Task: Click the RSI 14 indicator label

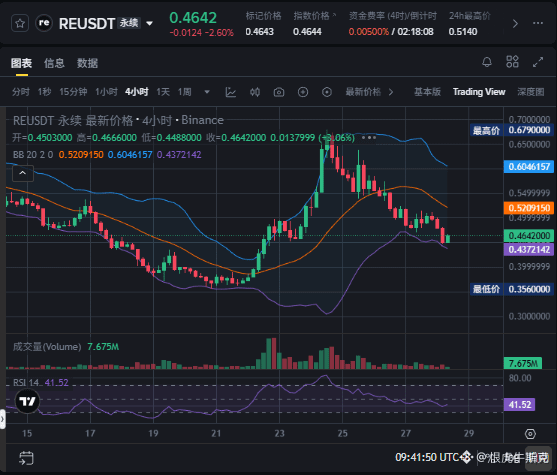Action: pyautogui.click(x=26, y=383)
